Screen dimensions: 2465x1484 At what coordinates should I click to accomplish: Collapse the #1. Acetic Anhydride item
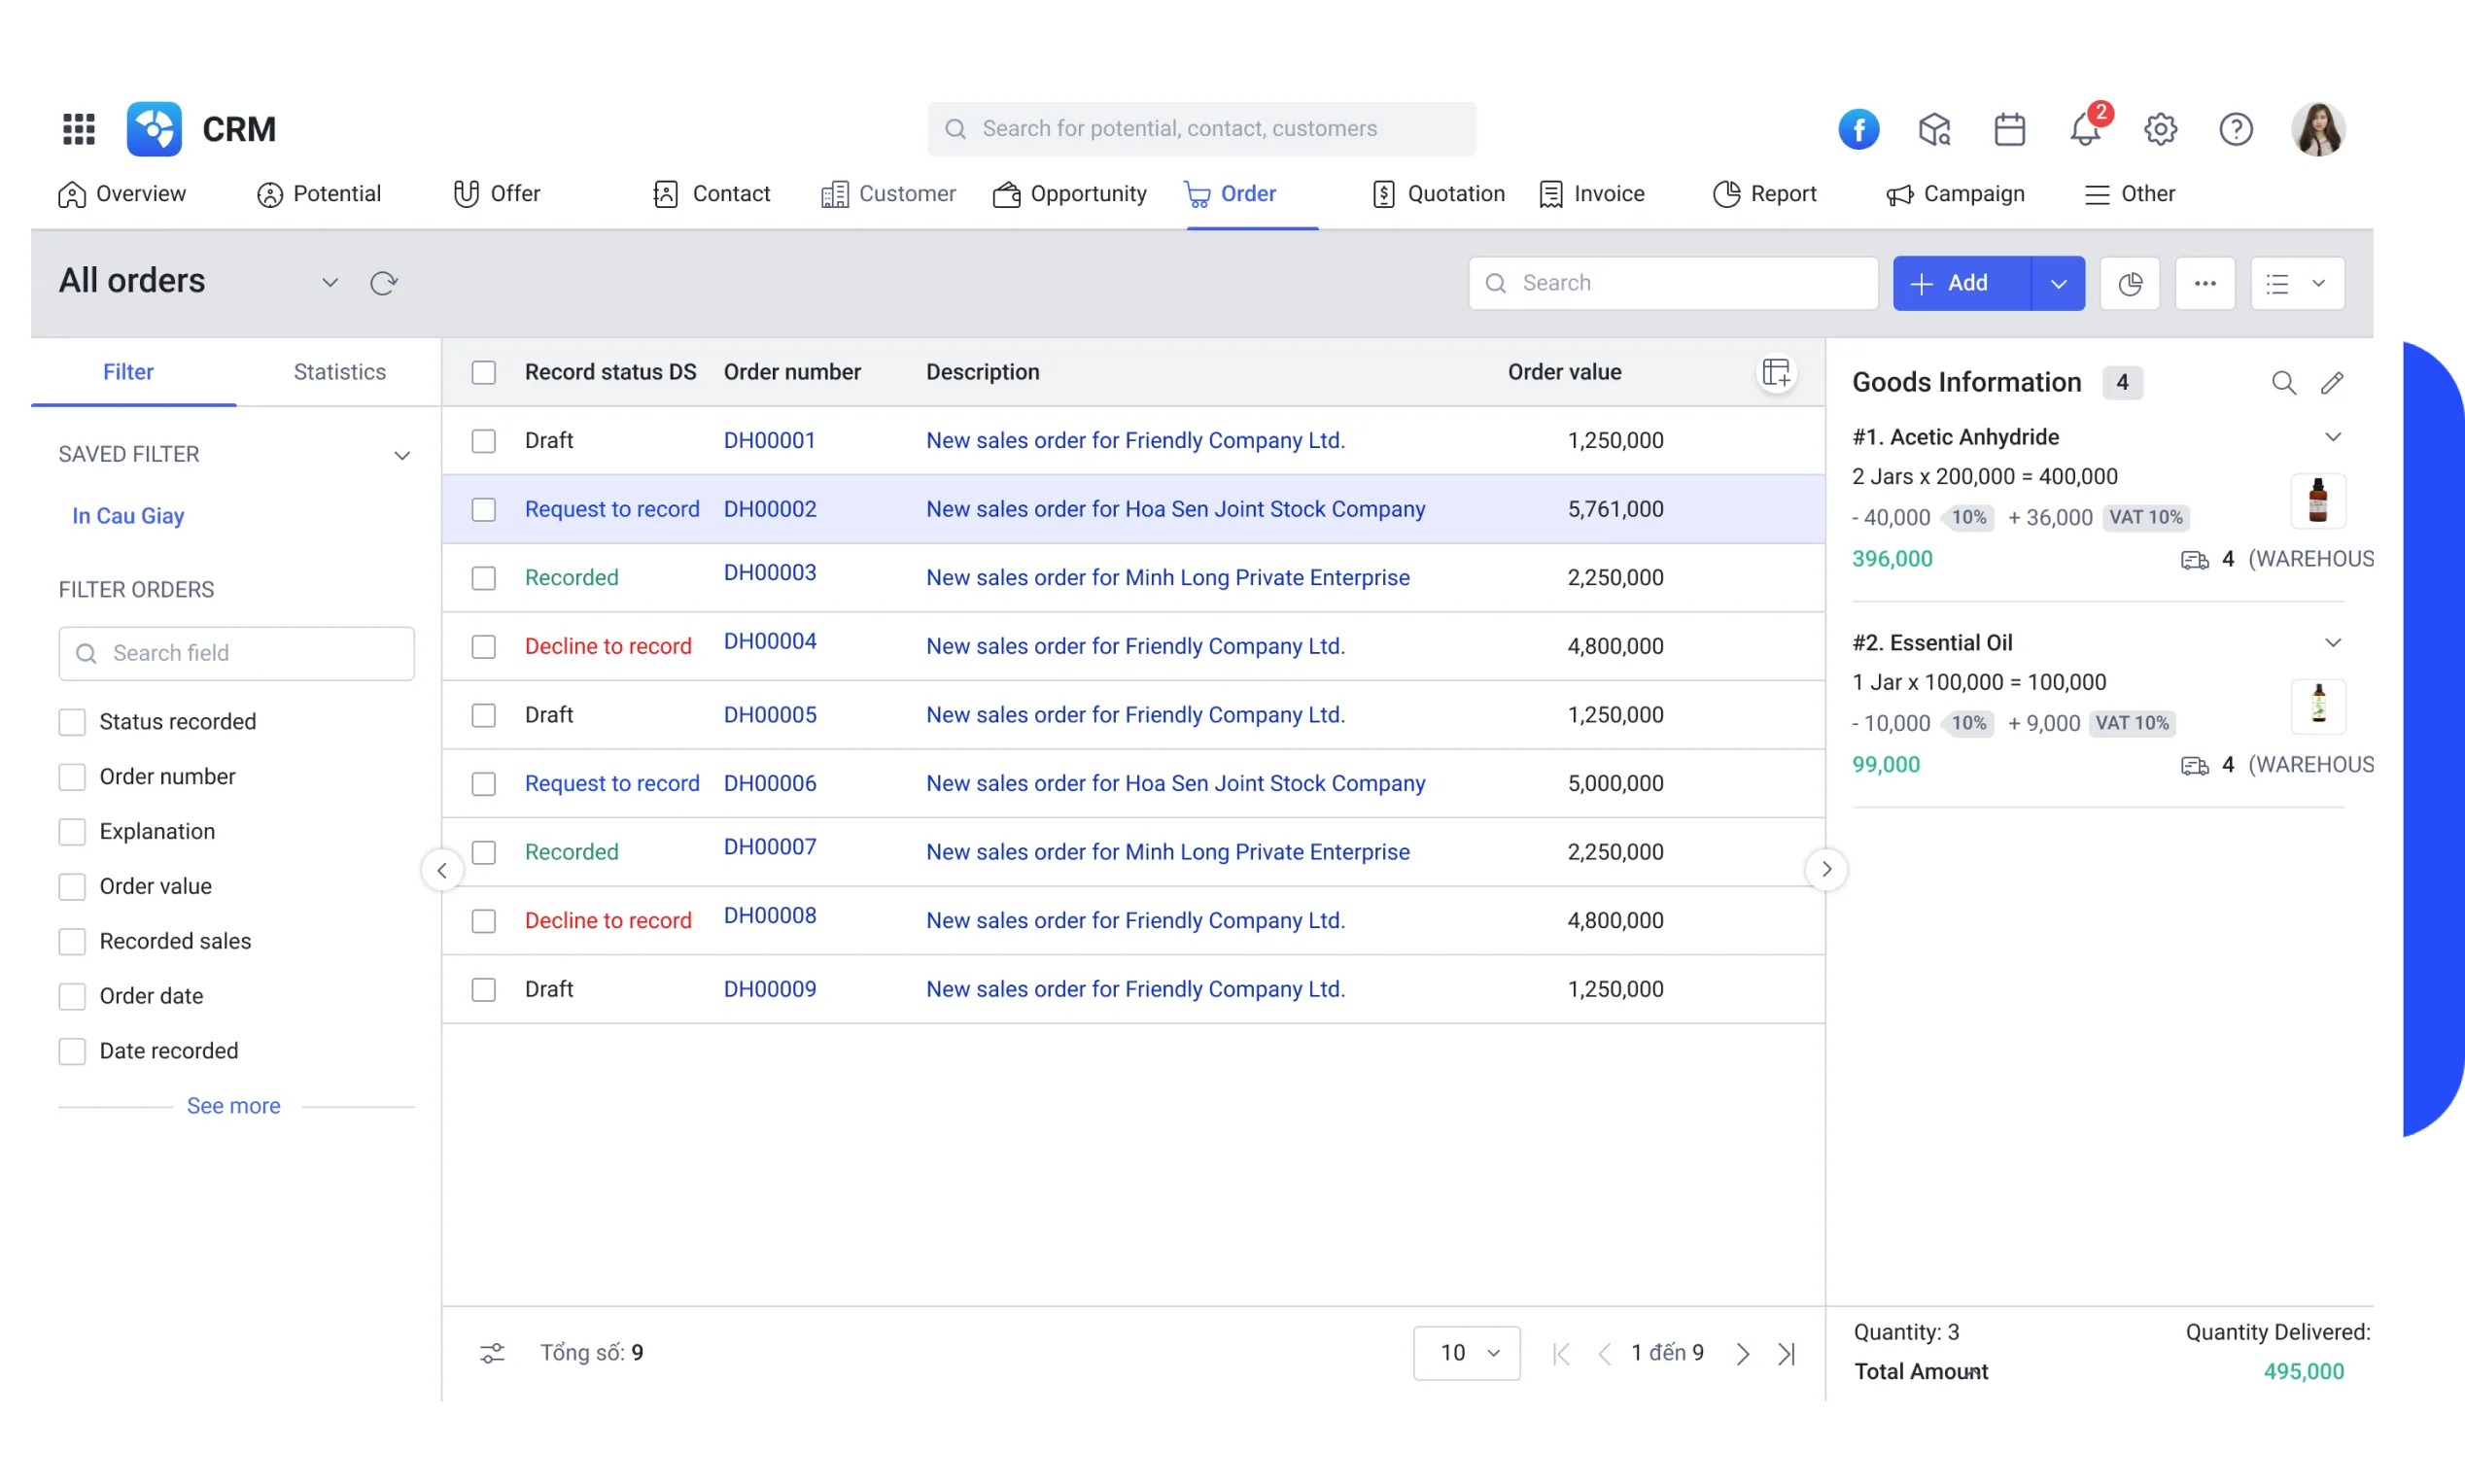point(2334,435)
